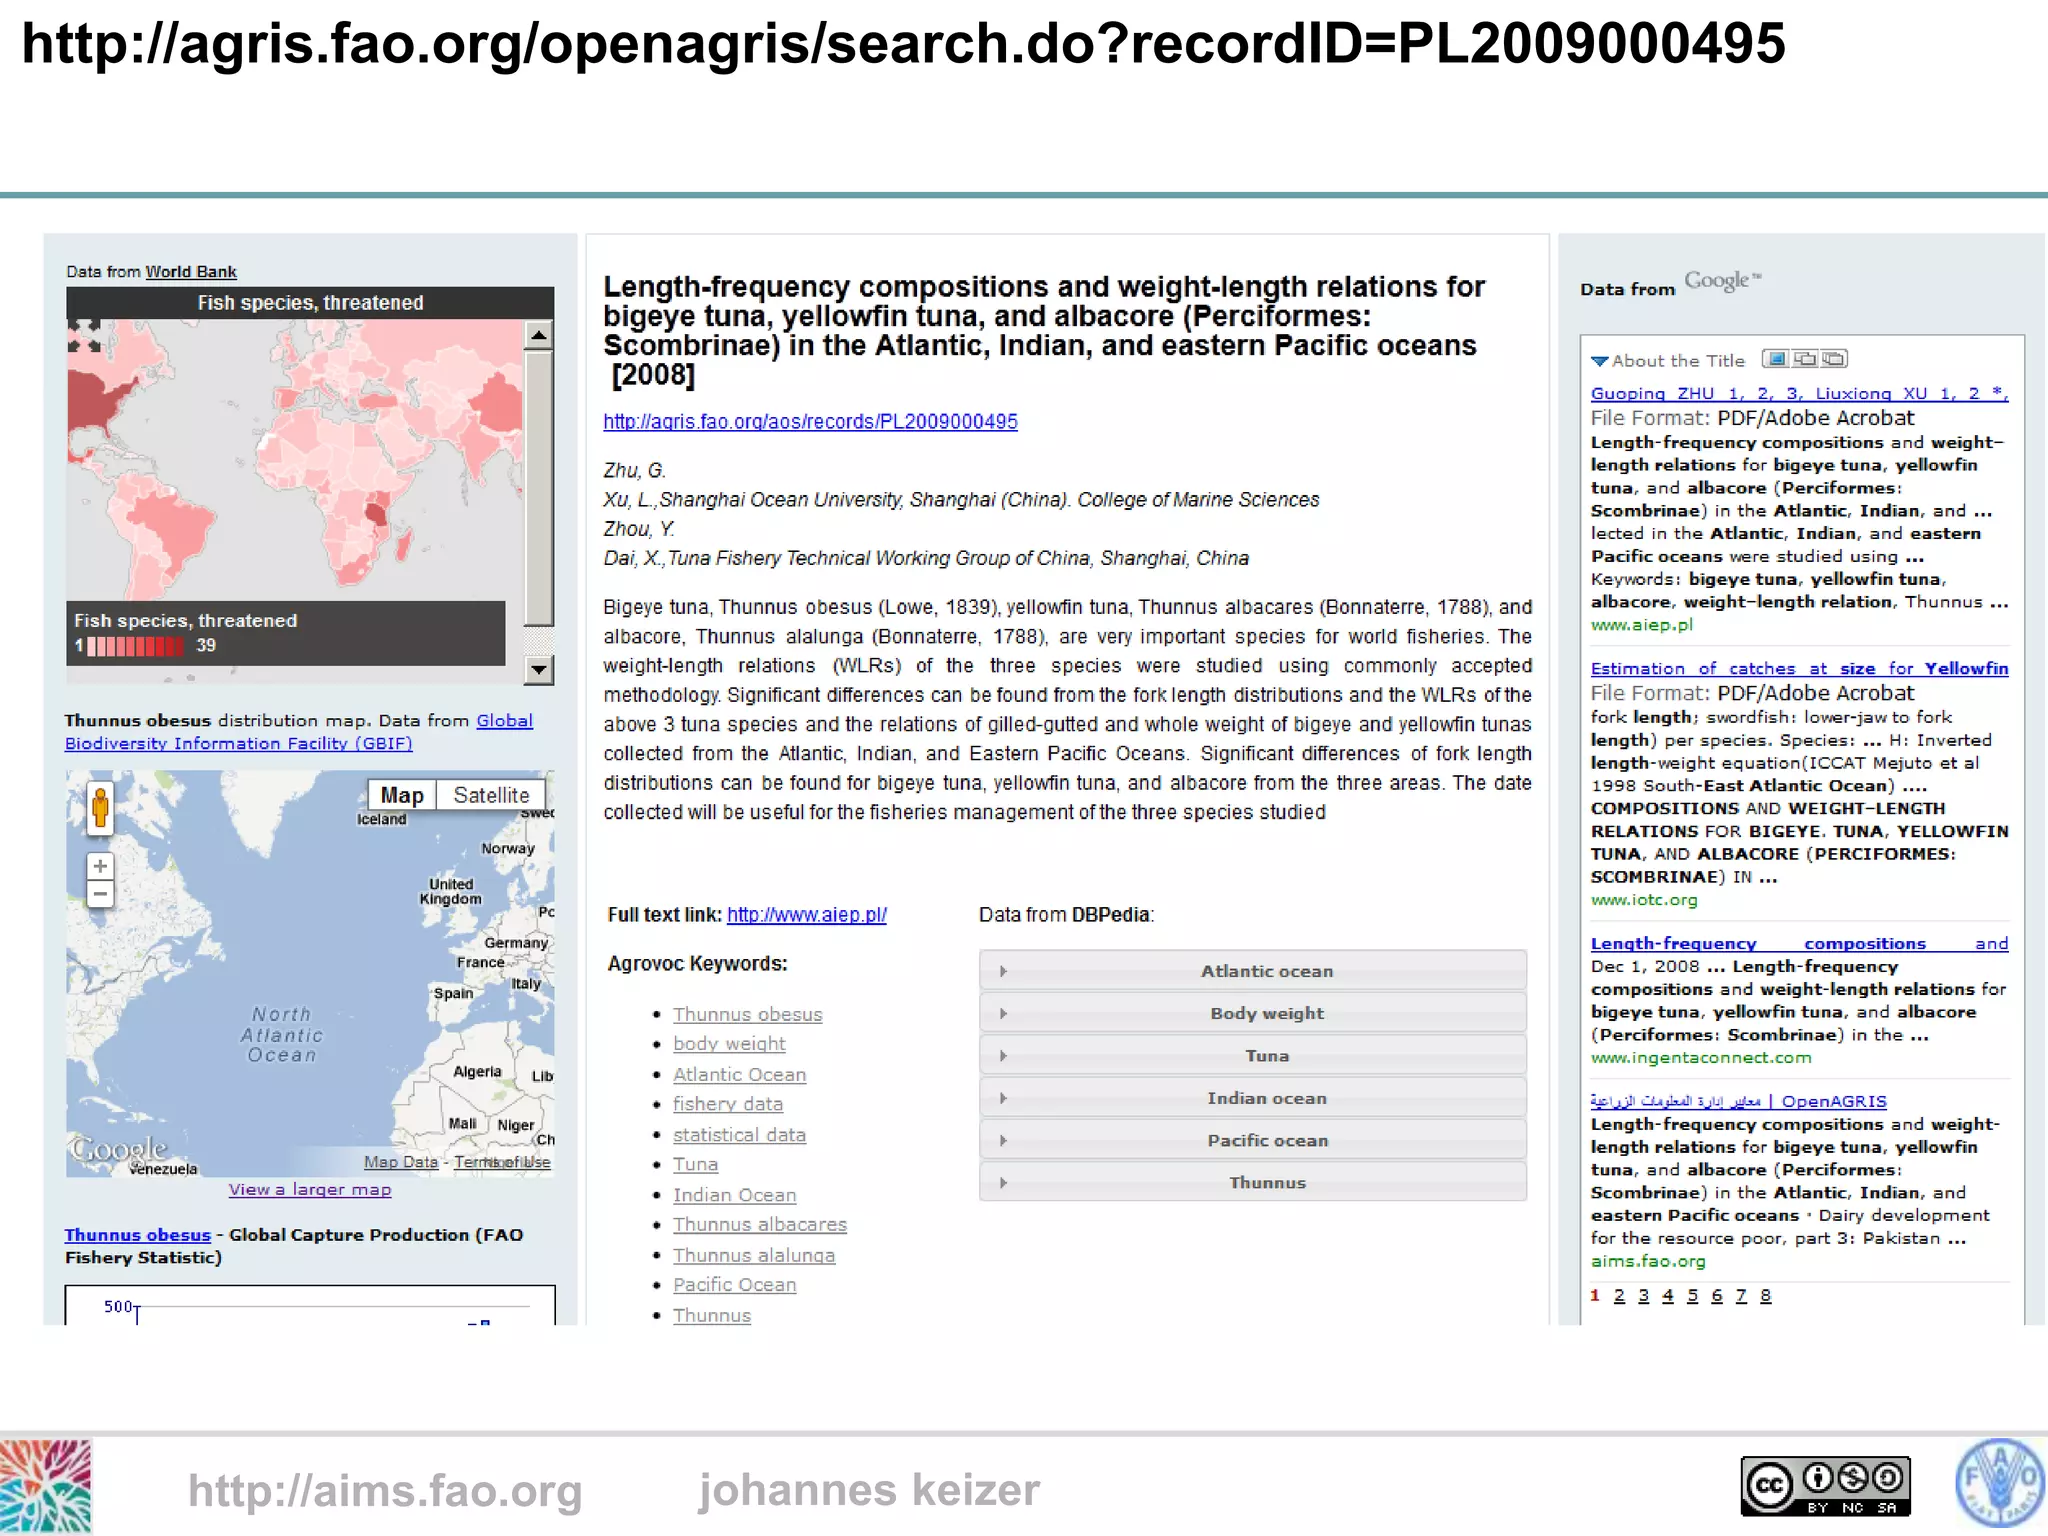Click the Thunnus obesus Agrovoc keyword

747,1015
